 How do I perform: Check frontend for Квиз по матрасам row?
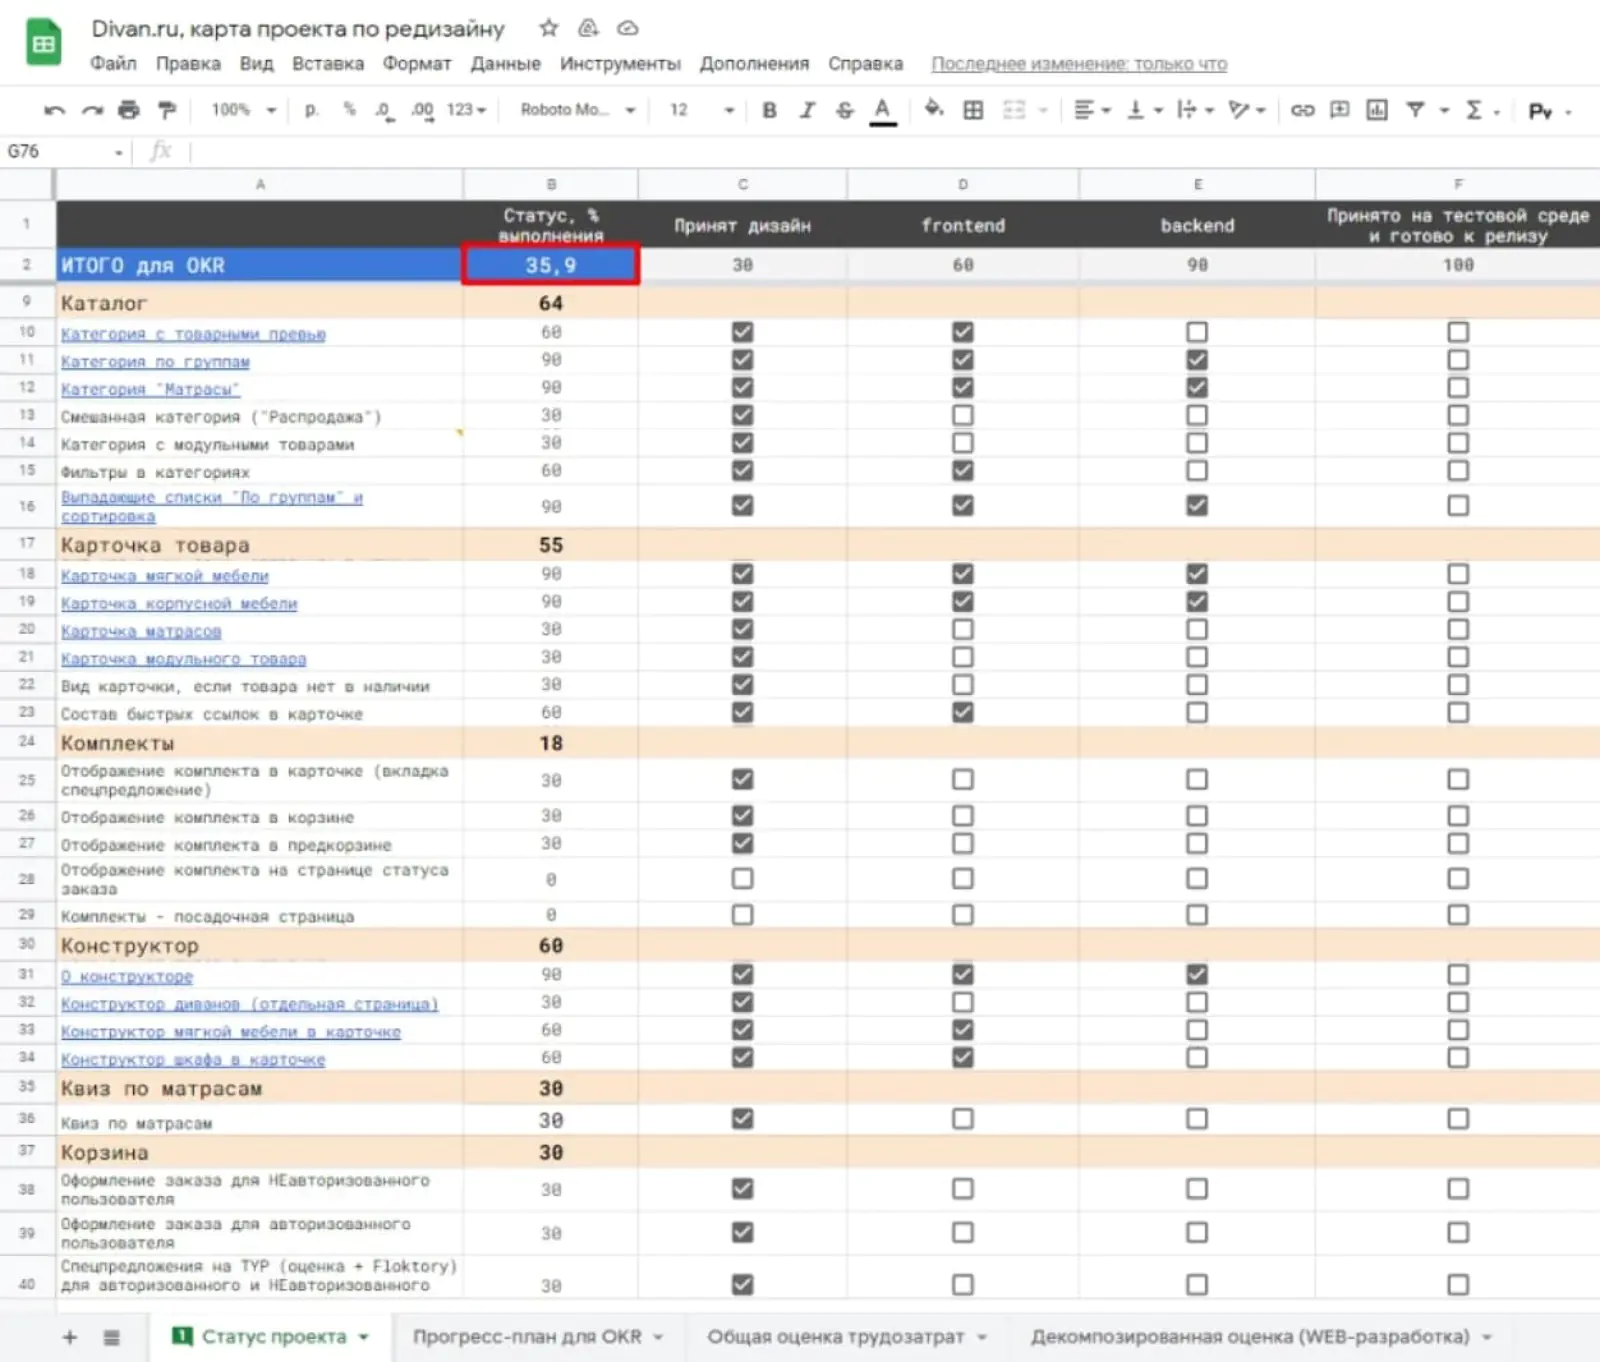963,1119
